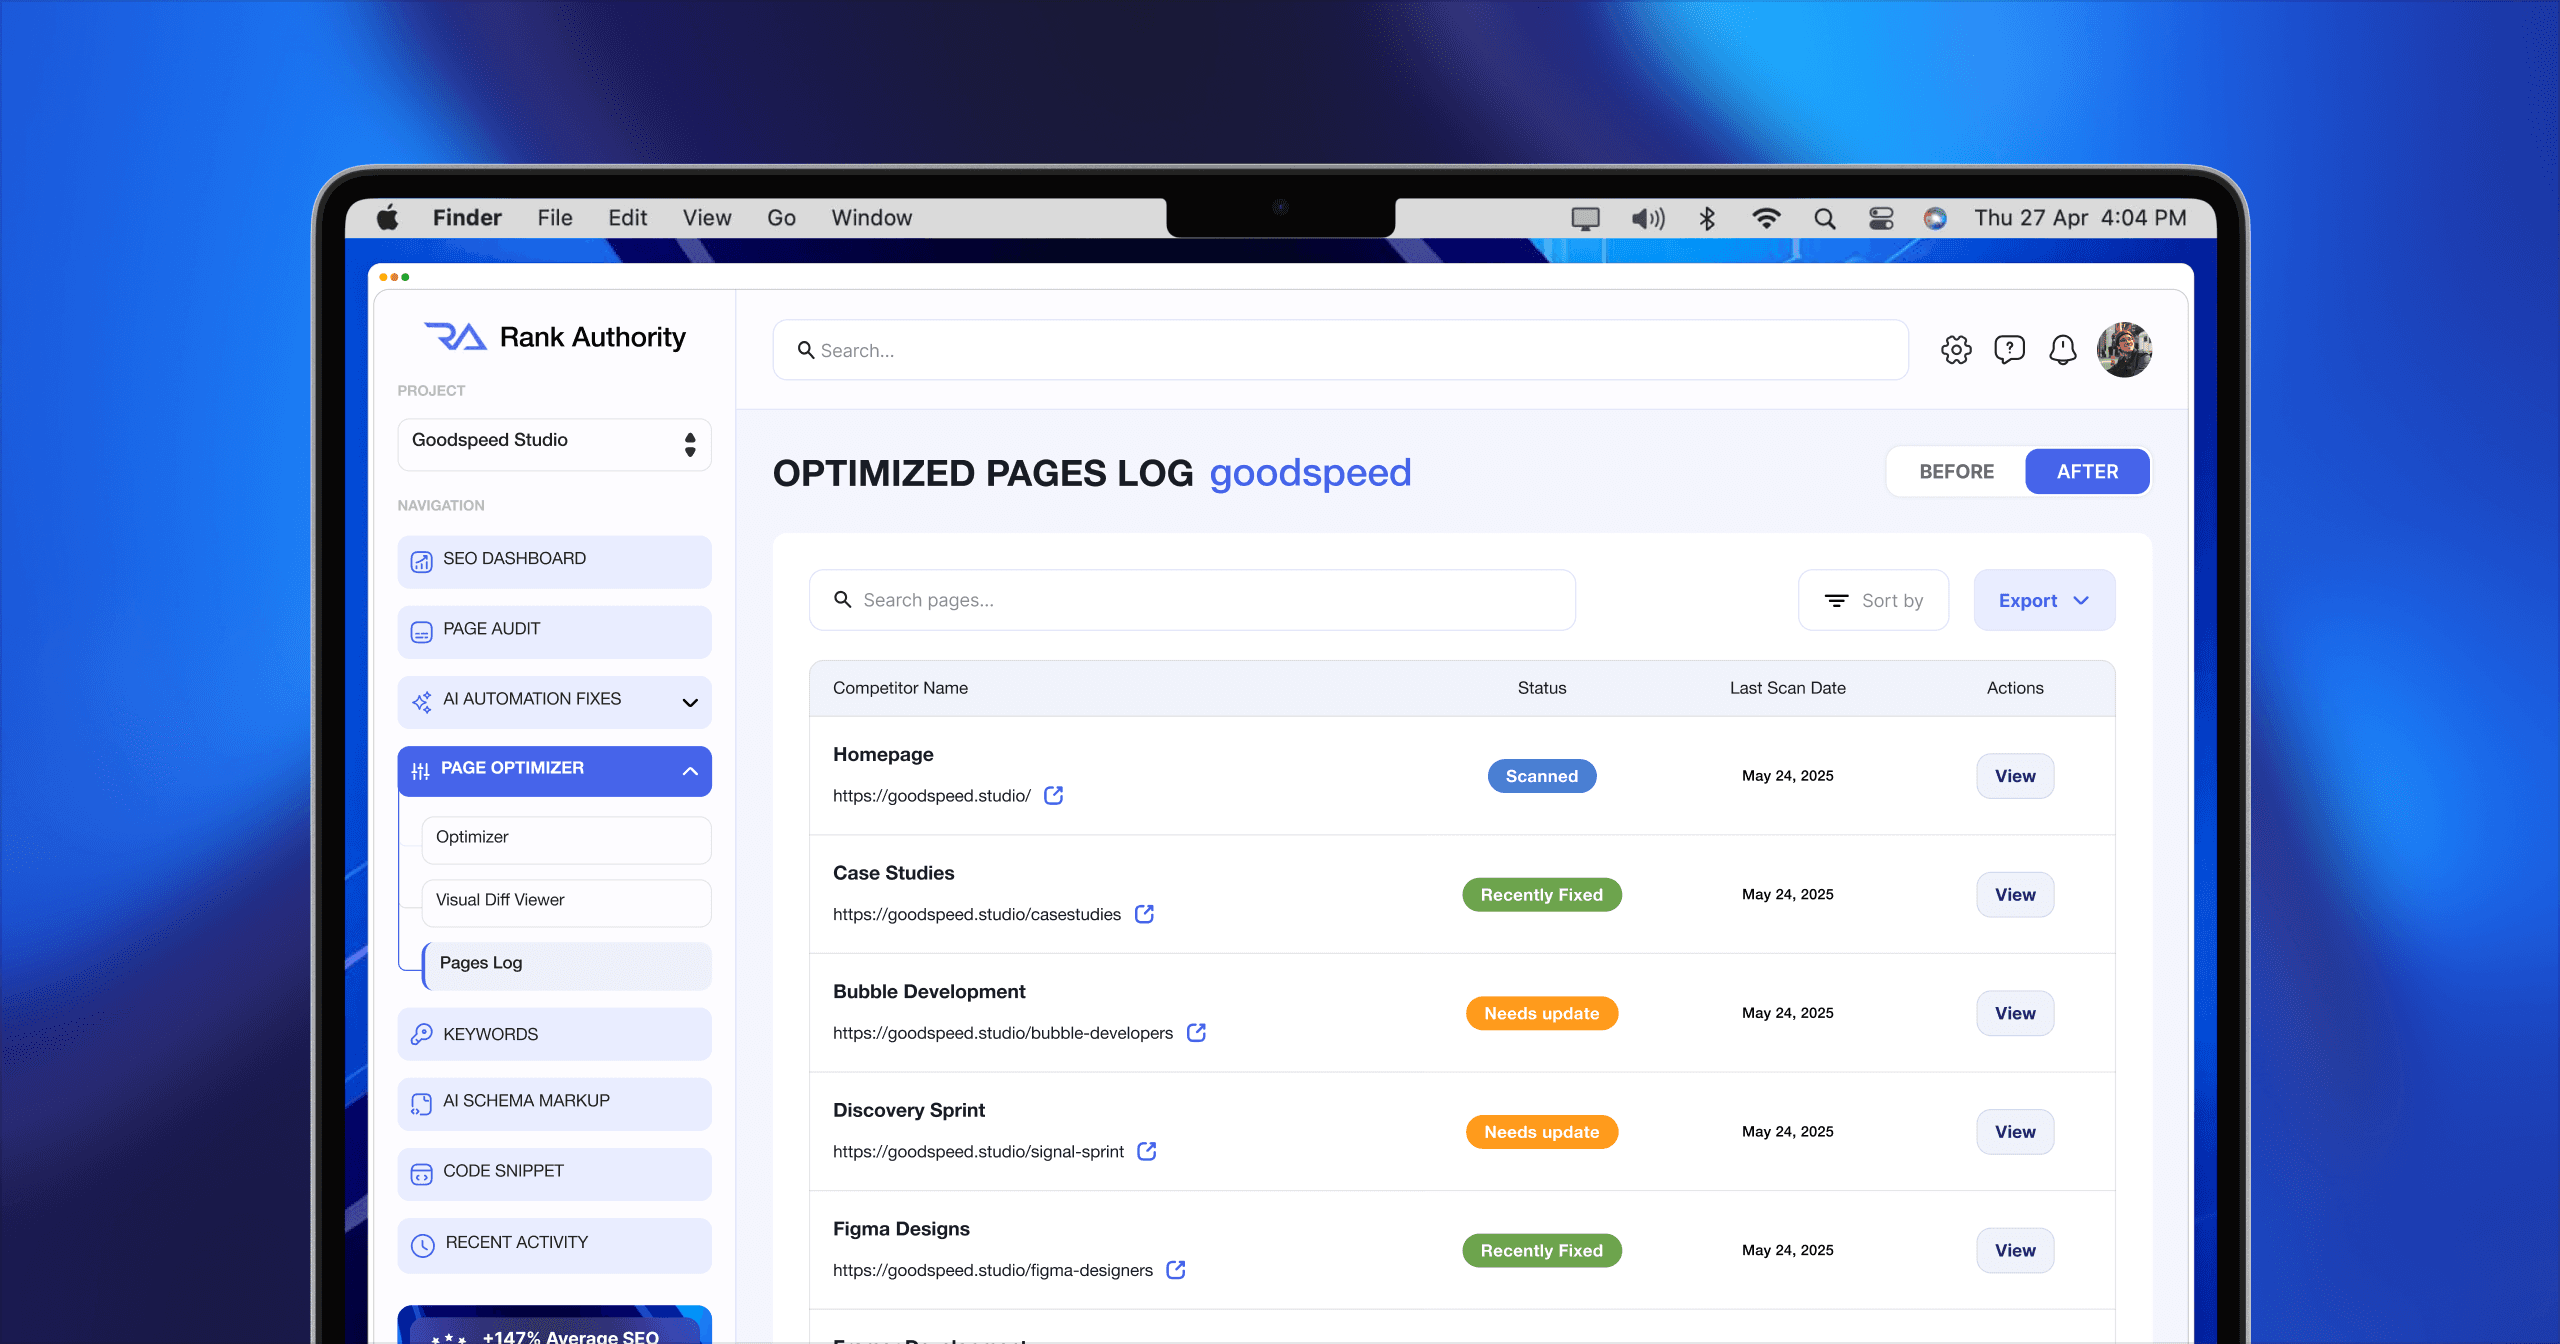This screenshot has height=1344, width=2560.
Task: View the Bubble Development page details
Action: point(2014,1013)
